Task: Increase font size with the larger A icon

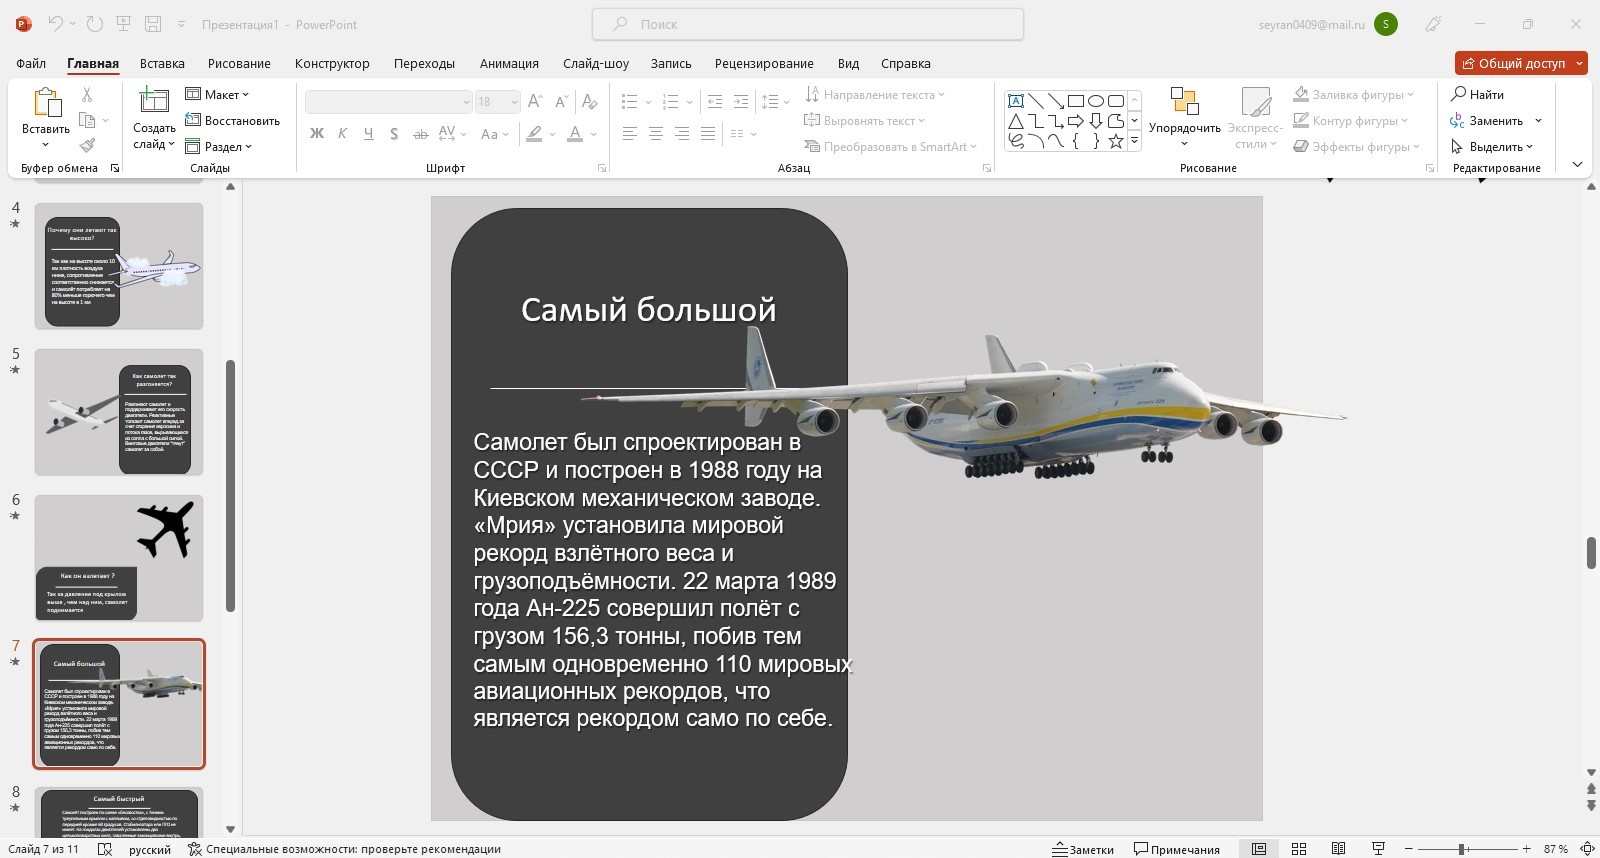Action: click(x=535, y=102)
